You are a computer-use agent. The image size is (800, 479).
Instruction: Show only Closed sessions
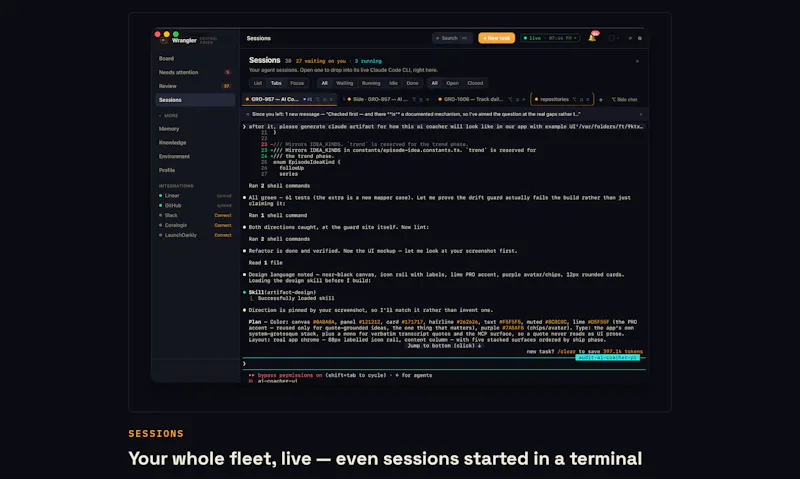click(475, 83)
